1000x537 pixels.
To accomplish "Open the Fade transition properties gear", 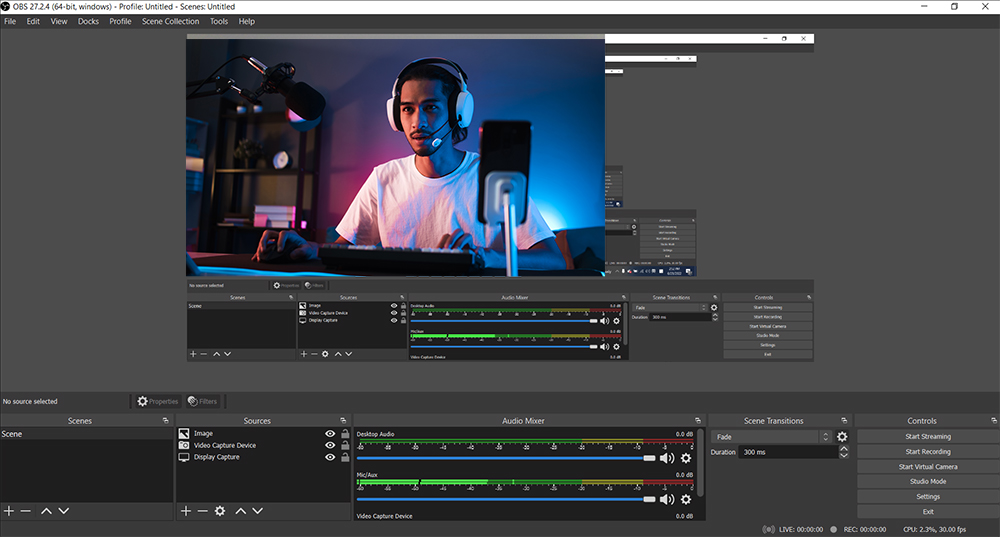I will [842, 437].
